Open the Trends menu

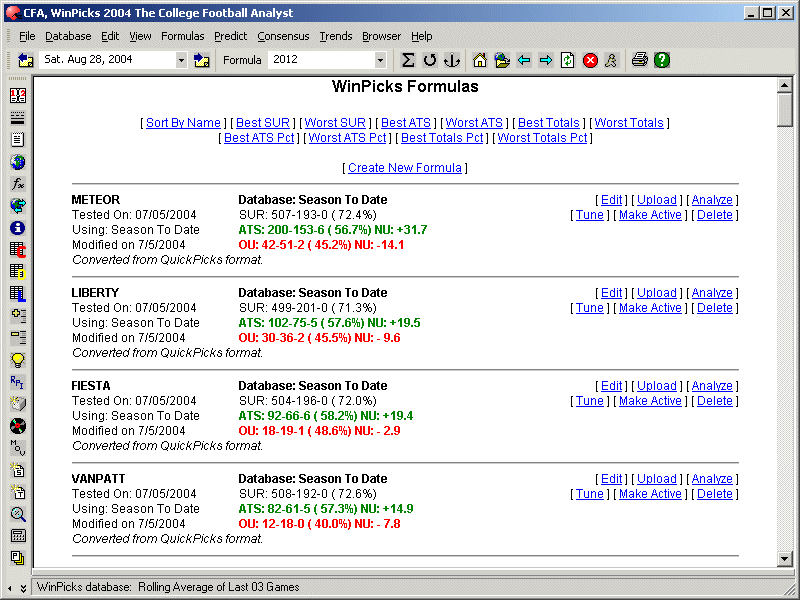click(x=336, y=36)
